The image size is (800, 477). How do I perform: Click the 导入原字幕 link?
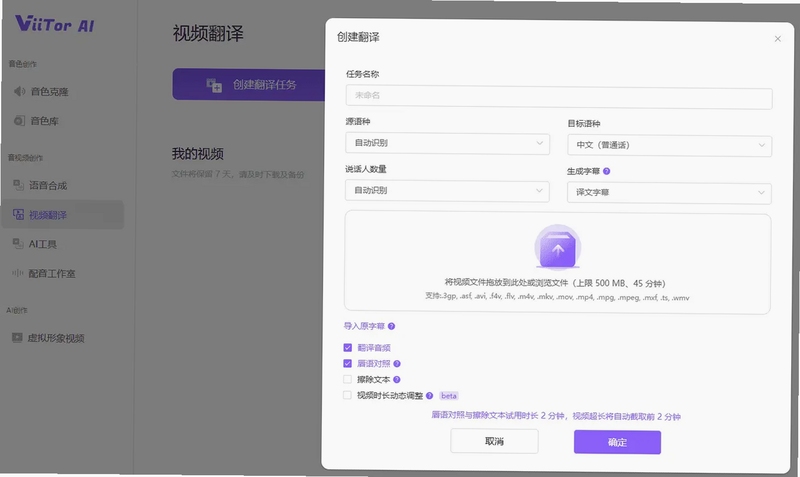click(364, 326)
